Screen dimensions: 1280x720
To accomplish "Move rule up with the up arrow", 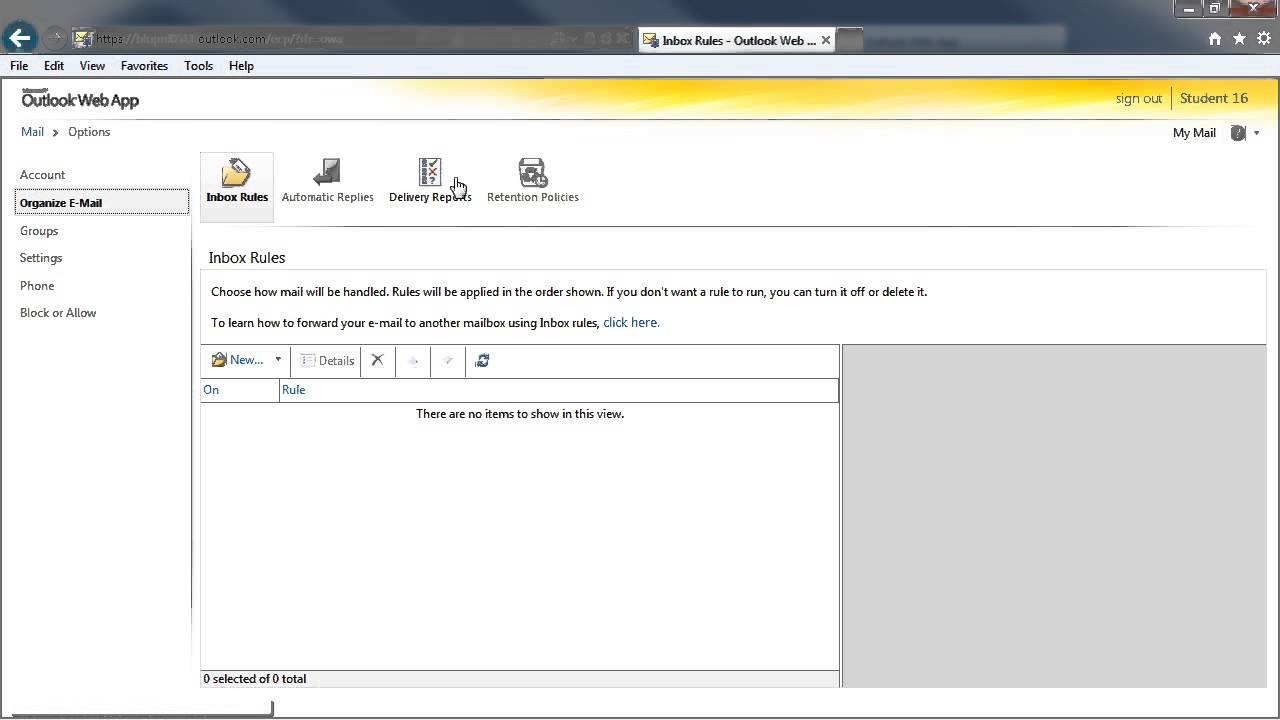I will click(x=413, y=361).
